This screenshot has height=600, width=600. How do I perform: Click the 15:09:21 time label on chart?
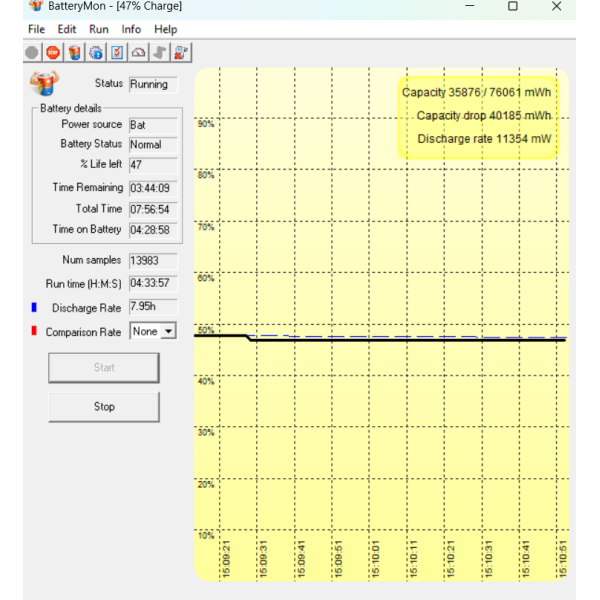tap(226, 559)
